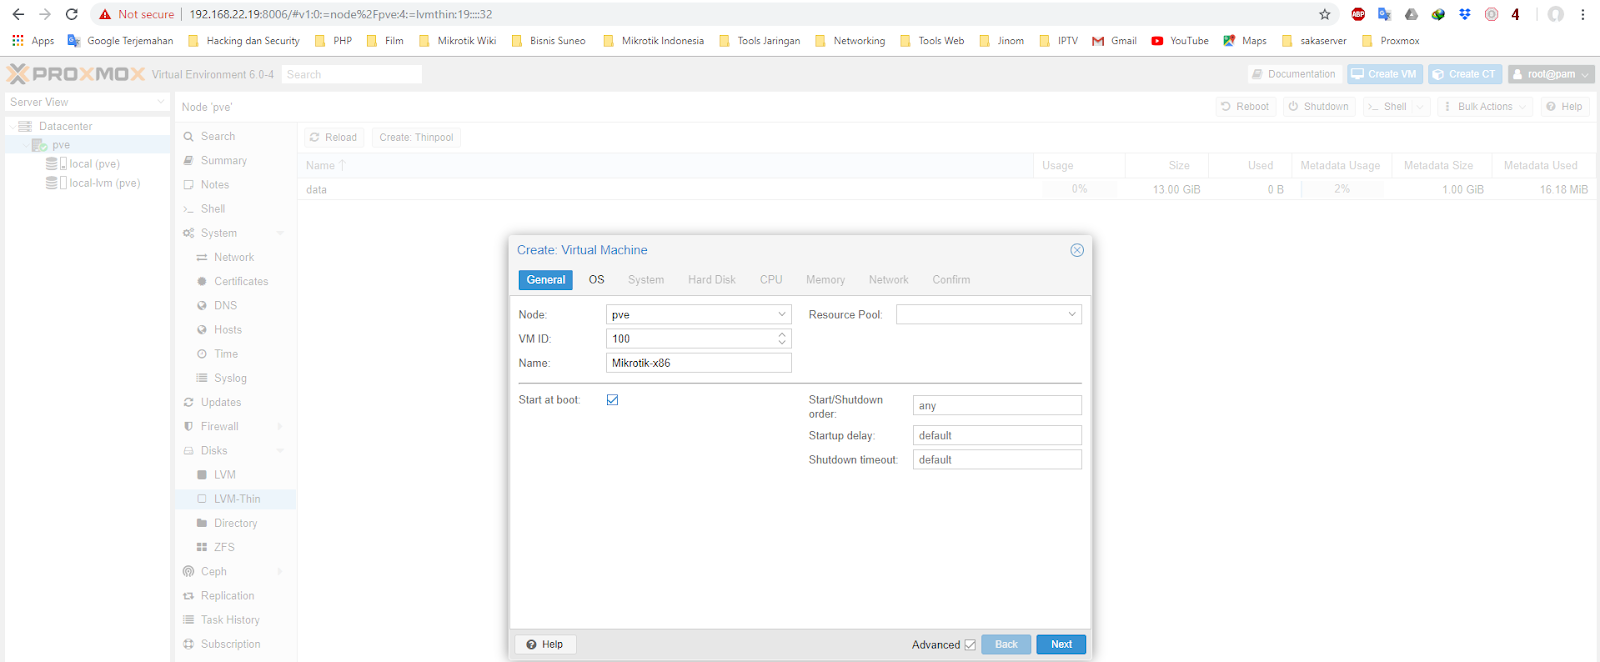
Task: Click the browser reload icon
Action: coord(71,14)
